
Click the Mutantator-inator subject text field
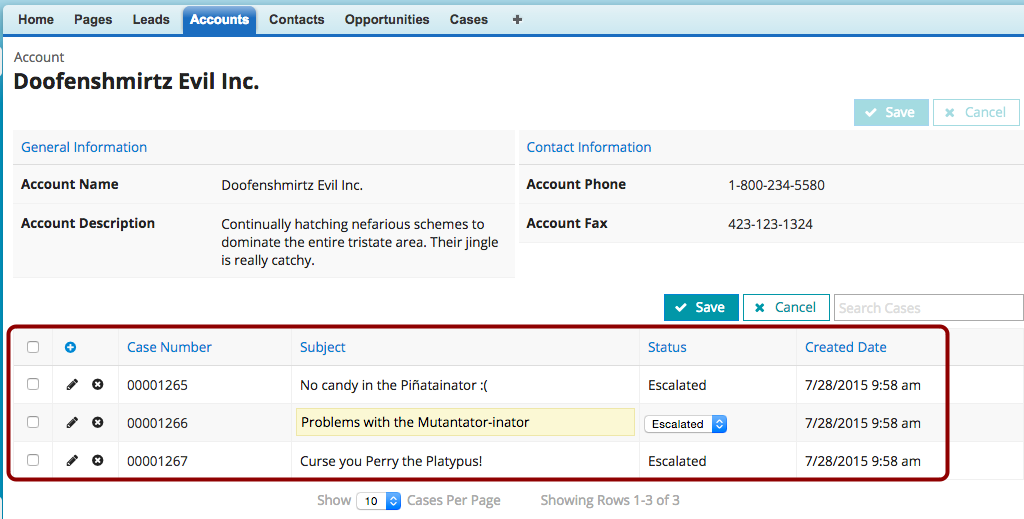coord(465,423)
